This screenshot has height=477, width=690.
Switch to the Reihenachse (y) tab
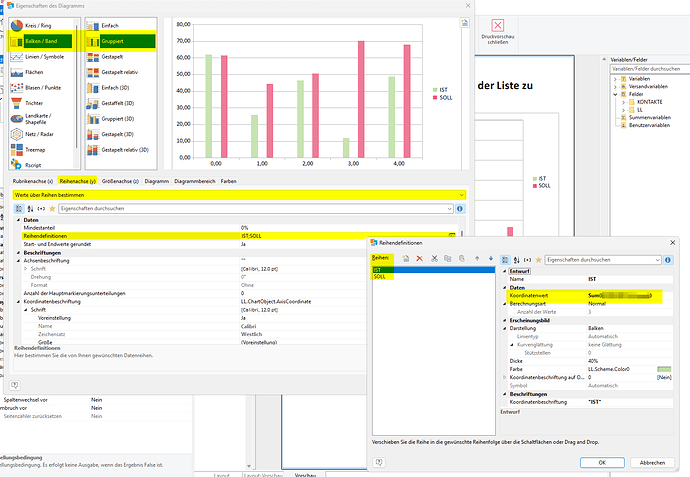pos(77,181)
